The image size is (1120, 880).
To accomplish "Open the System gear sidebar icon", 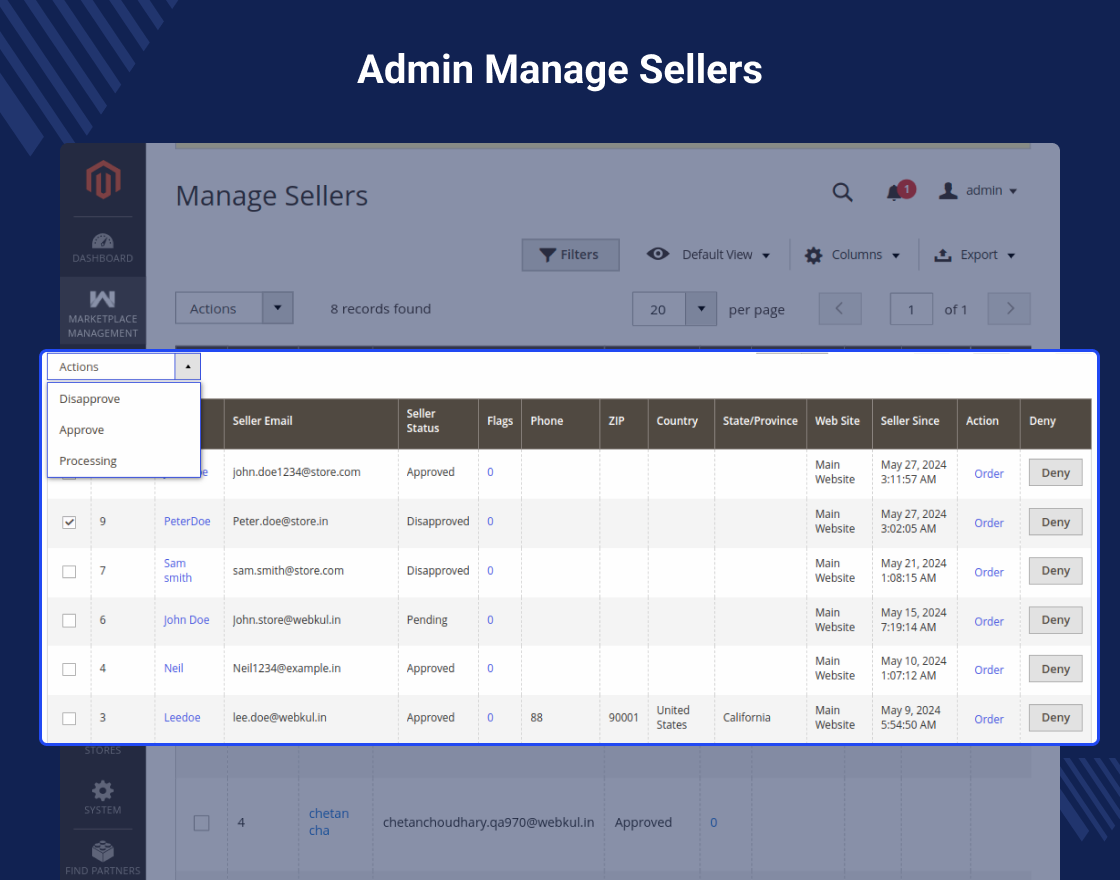I will click(x=103, y=797).
